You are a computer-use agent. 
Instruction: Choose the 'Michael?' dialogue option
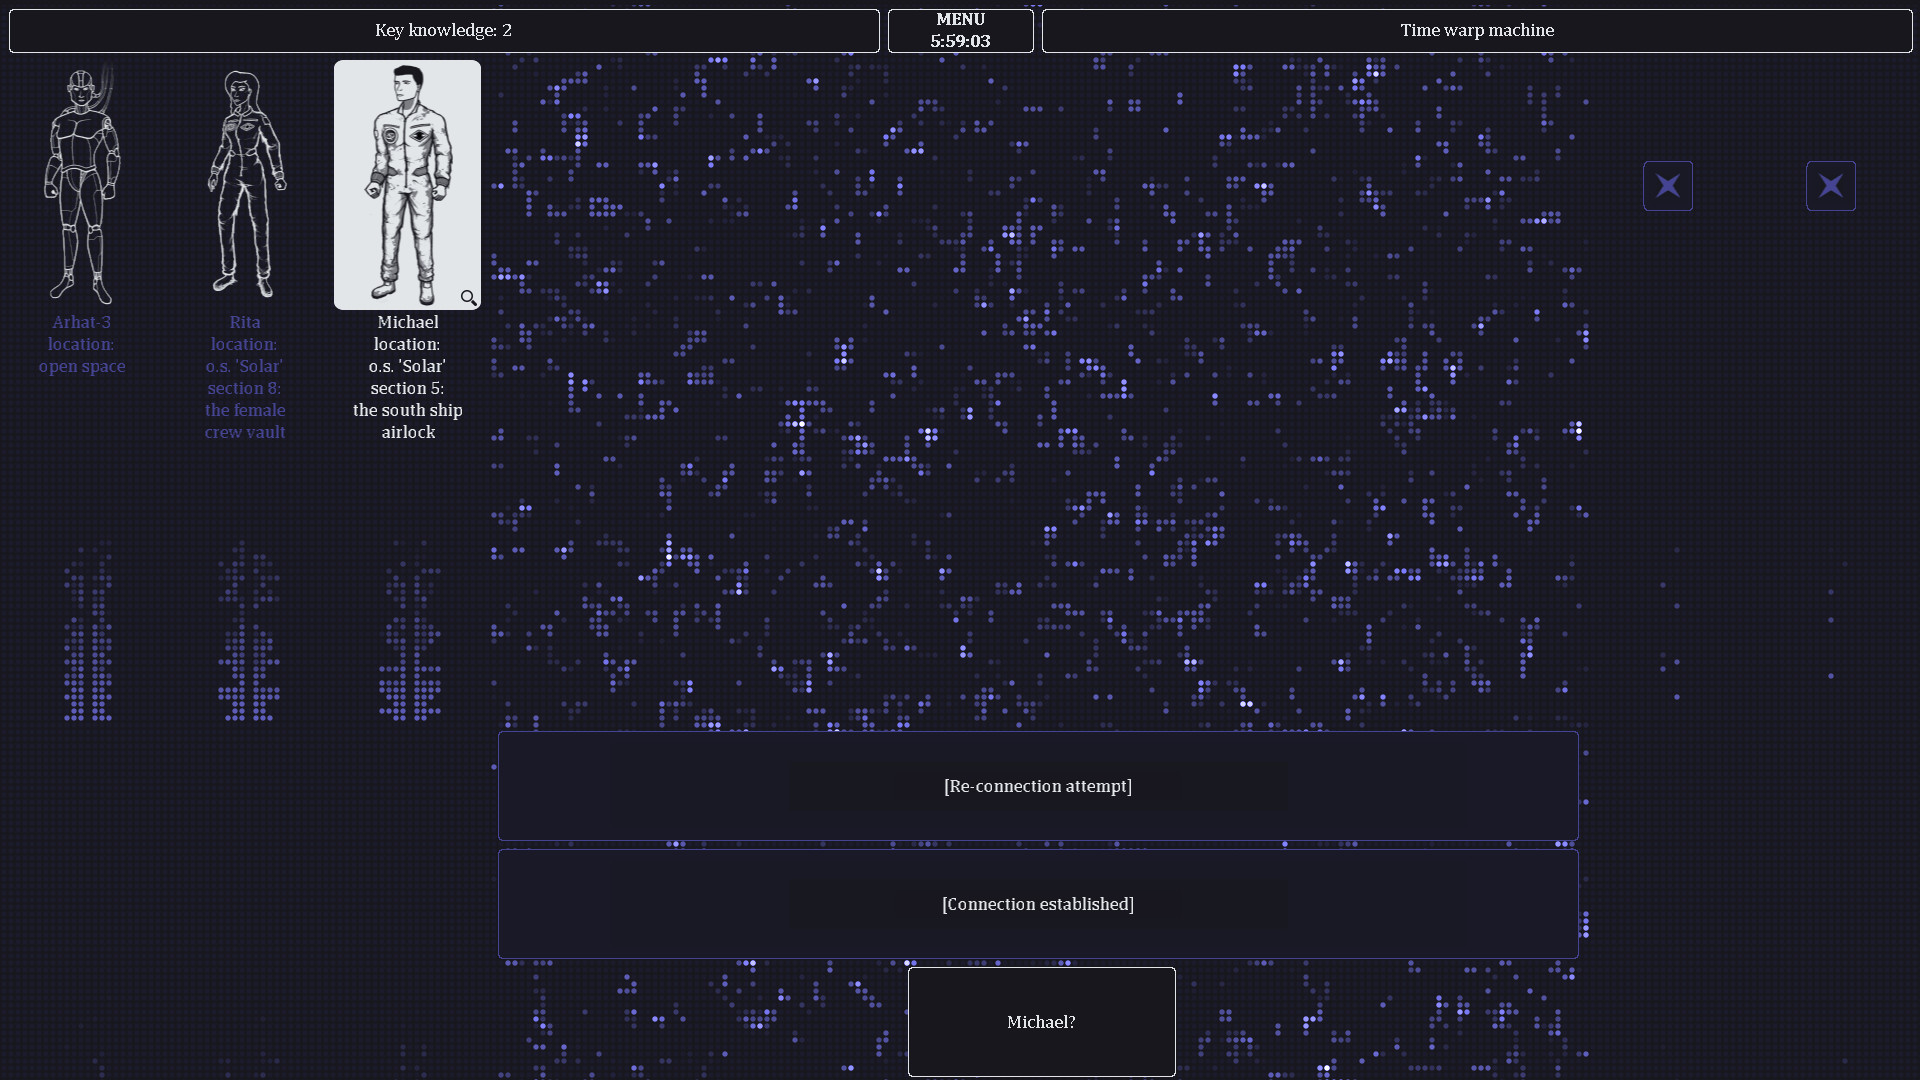click(x=1041, y=1022)
